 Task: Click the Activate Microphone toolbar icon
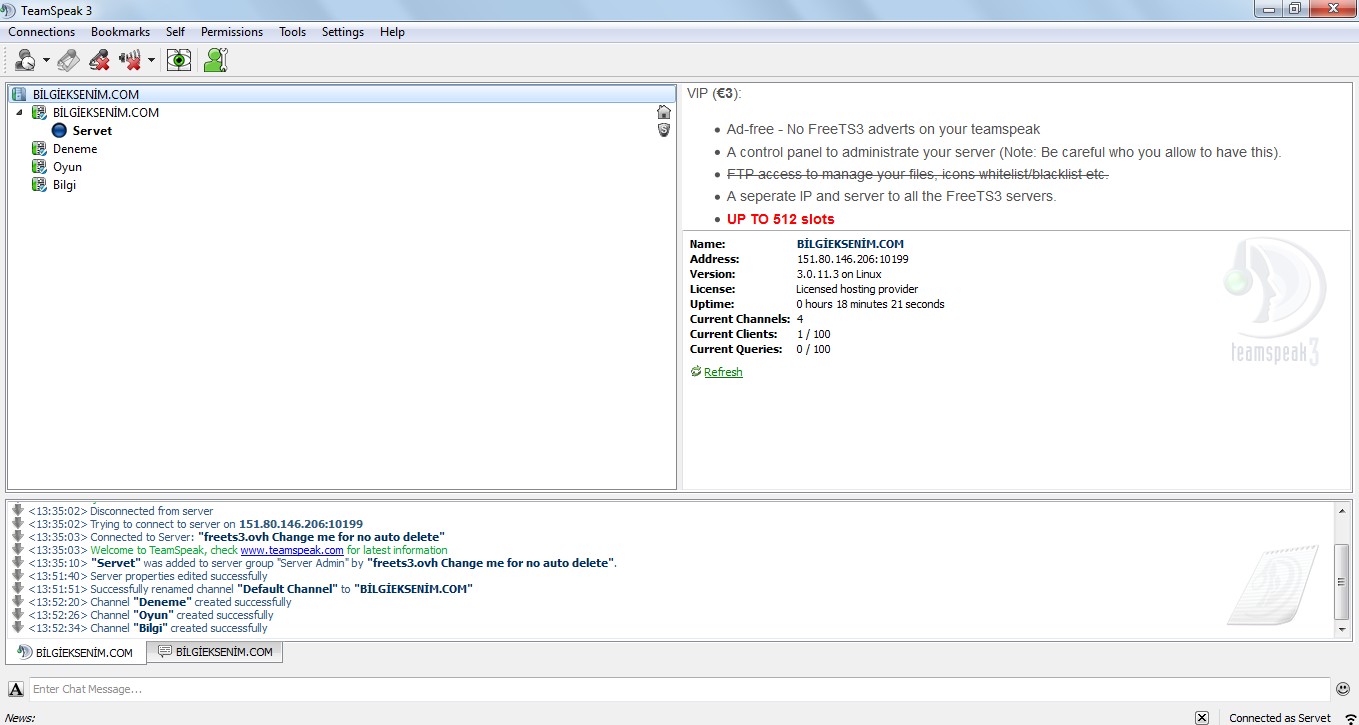tap(68, 61)
